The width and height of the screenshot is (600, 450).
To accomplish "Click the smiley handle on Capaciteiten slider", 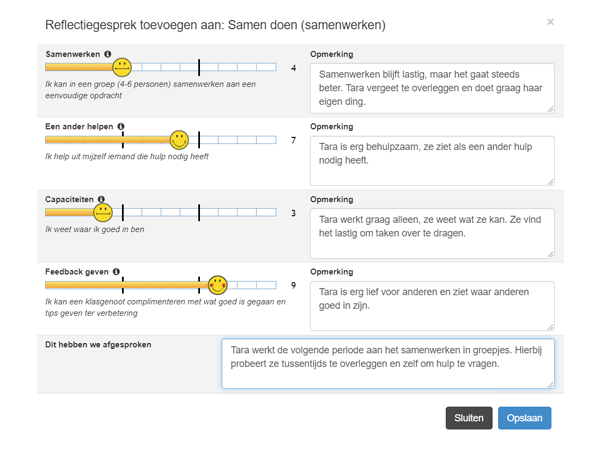I will tap(103, 212).
